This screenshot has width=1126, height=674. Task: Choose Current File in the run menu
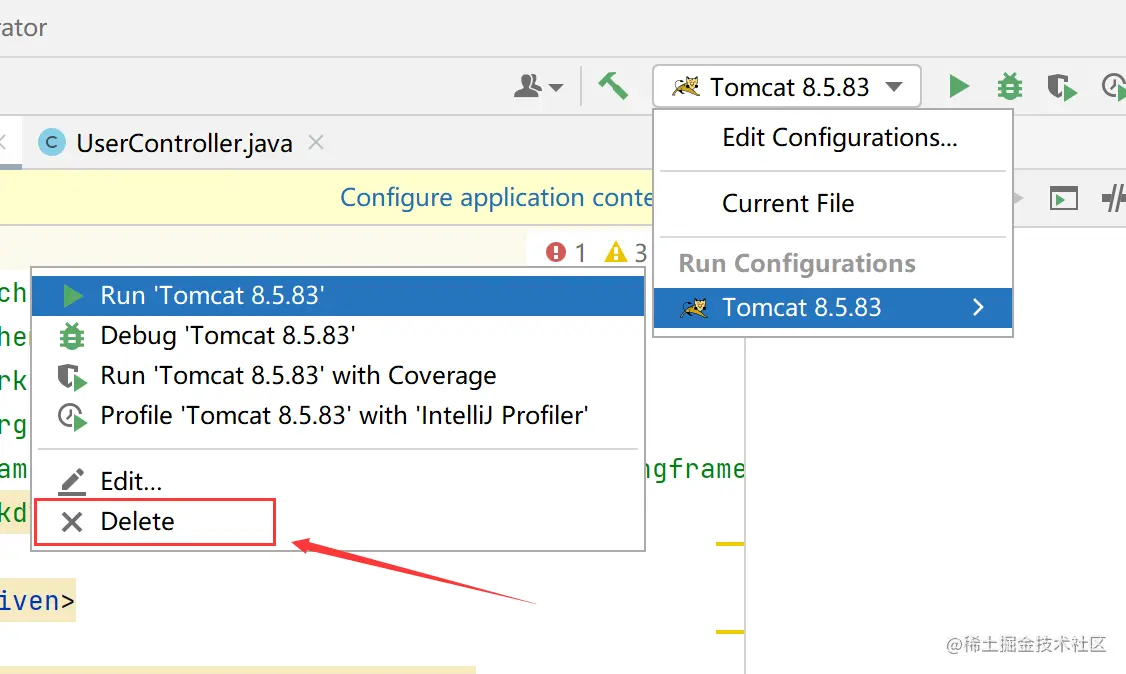tap(788, 203)
